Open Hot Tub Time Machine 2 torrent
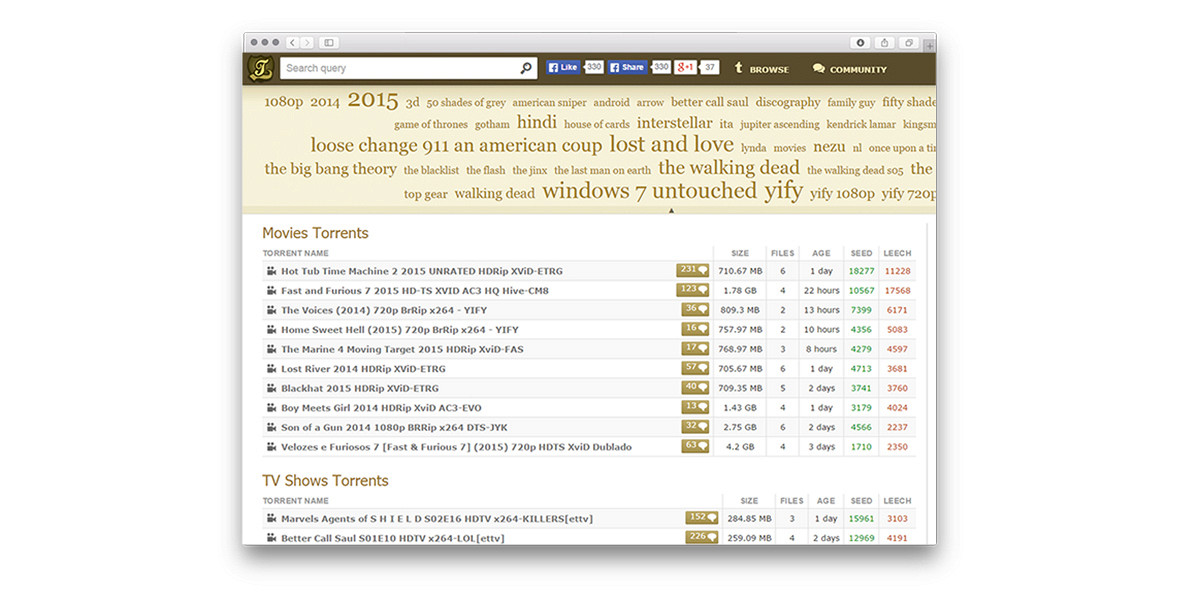 click(x=421, y=271)
